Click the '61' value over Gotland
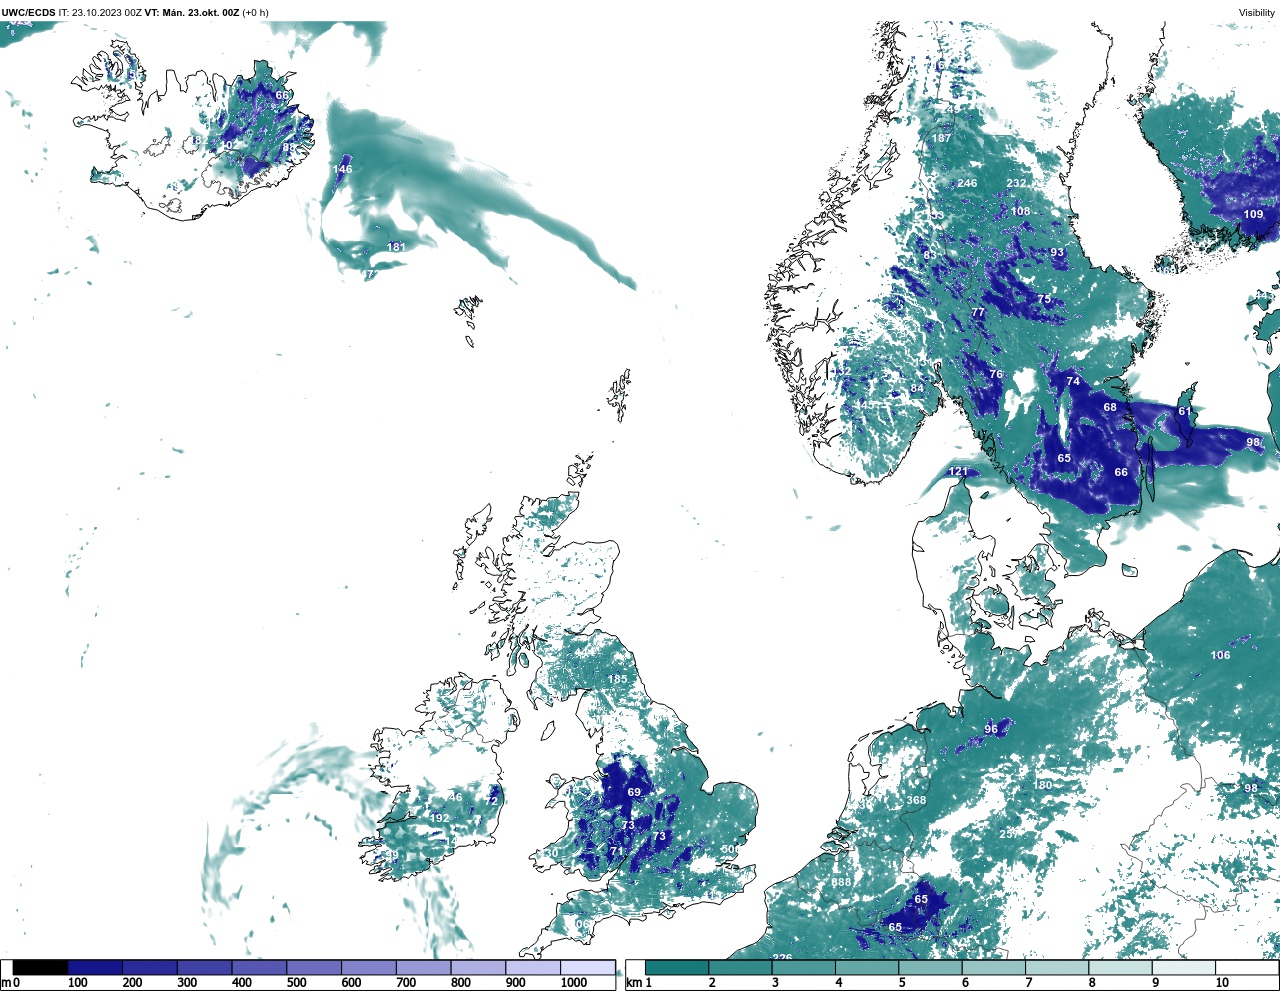The width and height of the screenshot is (1280, 991). pyautogui.click(x=1185, y=411)
